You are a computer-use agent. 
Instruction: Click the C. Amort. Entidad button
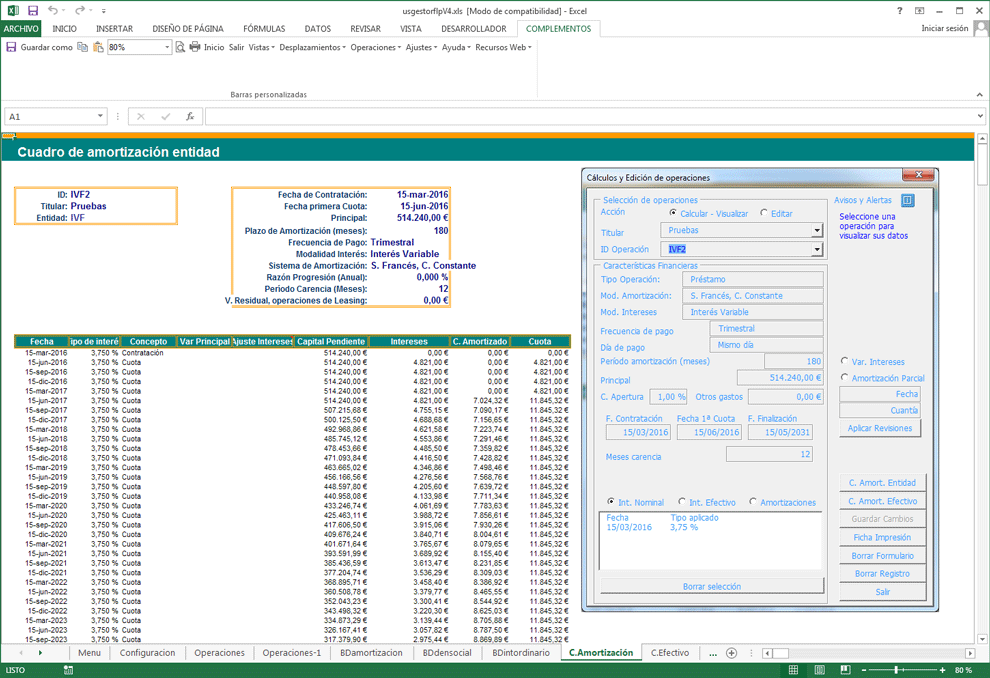point(882,482)
